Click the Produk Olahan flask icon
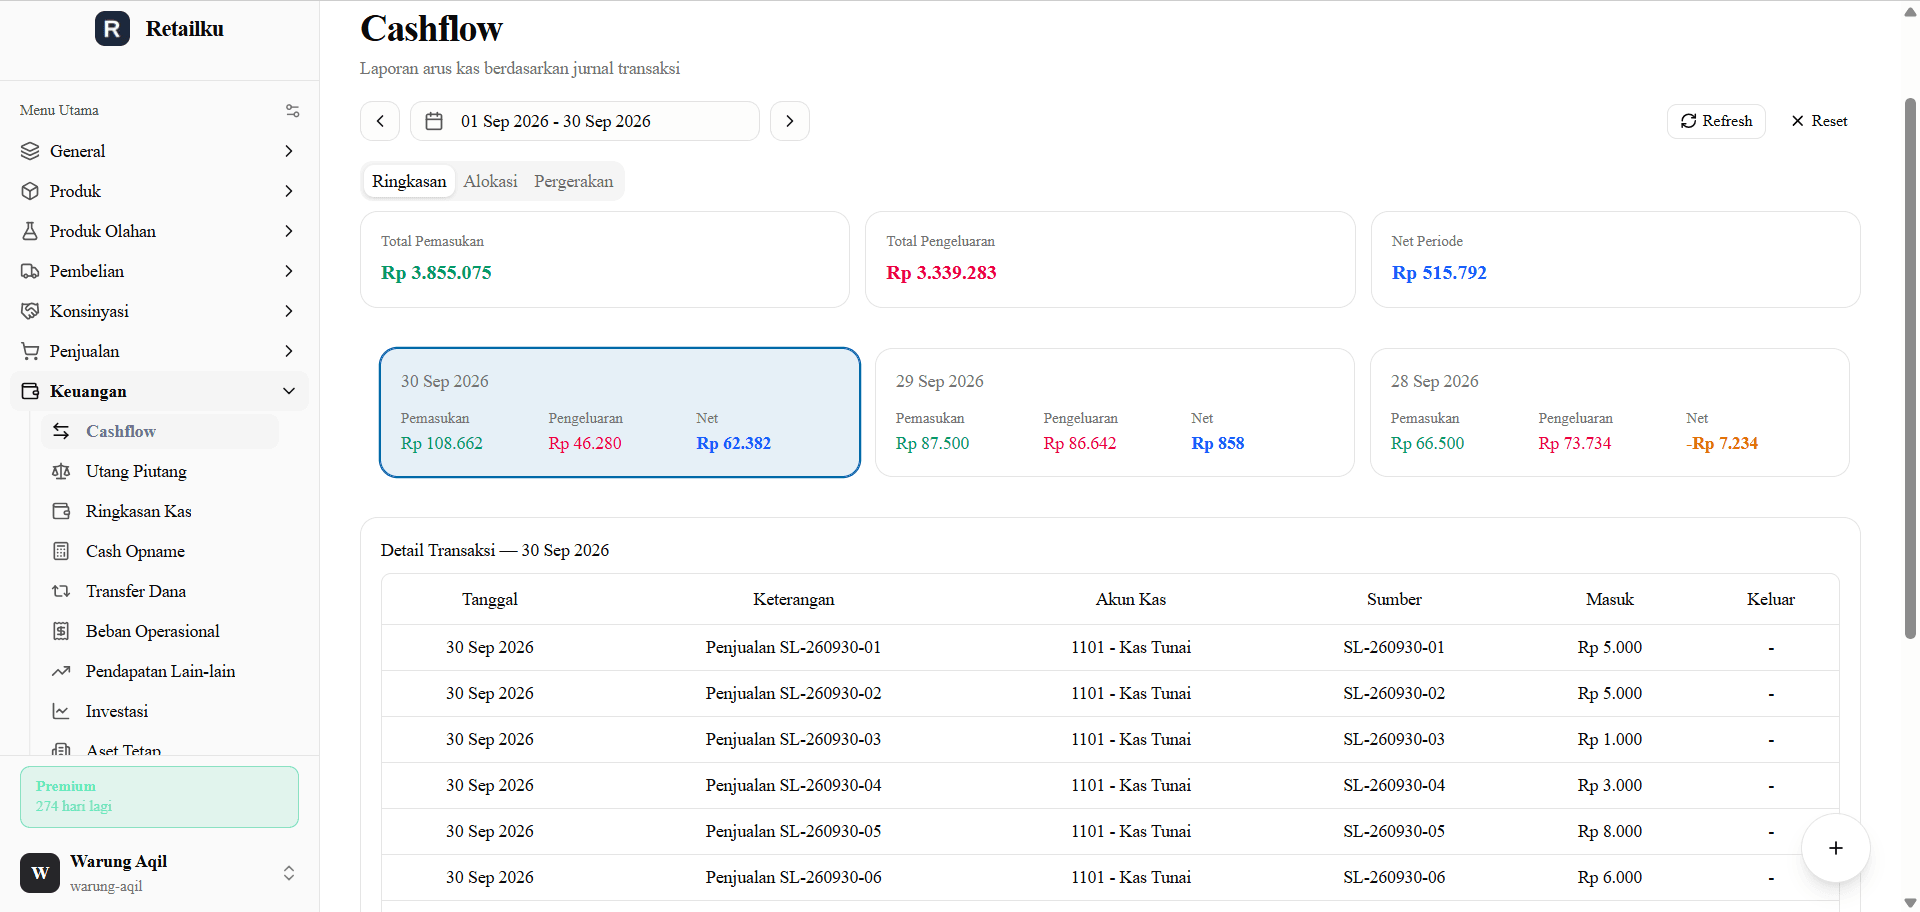 tap(30, 231)
